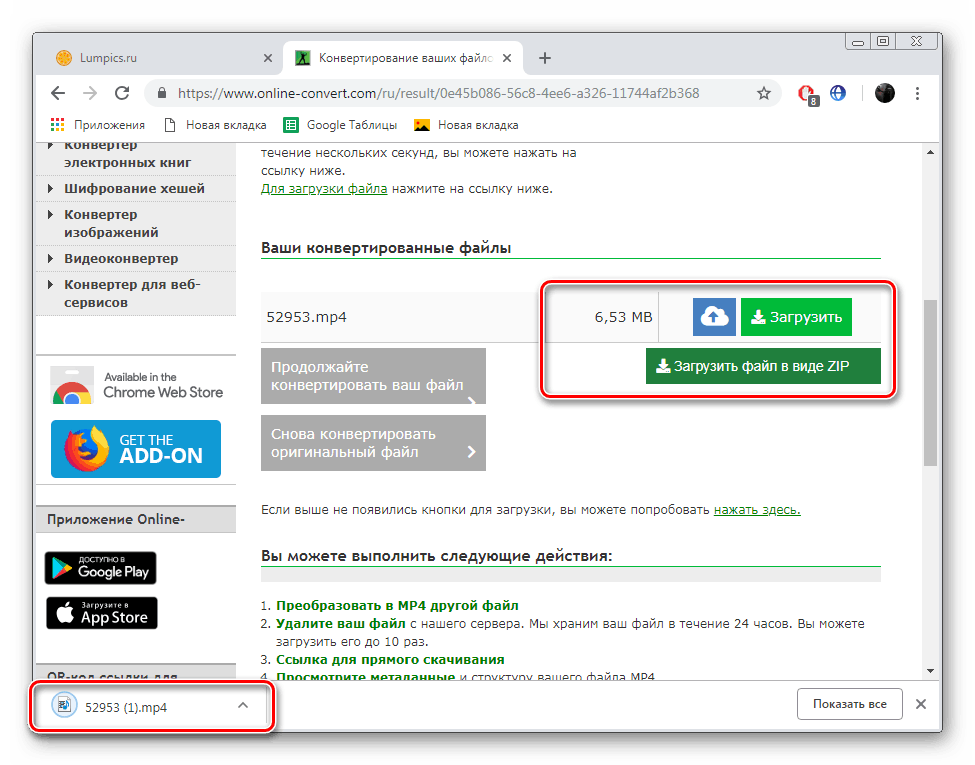Click the green Загрузить button
Image resolution: width=975 pixels, height=765 pixels.
click(796, 316)
